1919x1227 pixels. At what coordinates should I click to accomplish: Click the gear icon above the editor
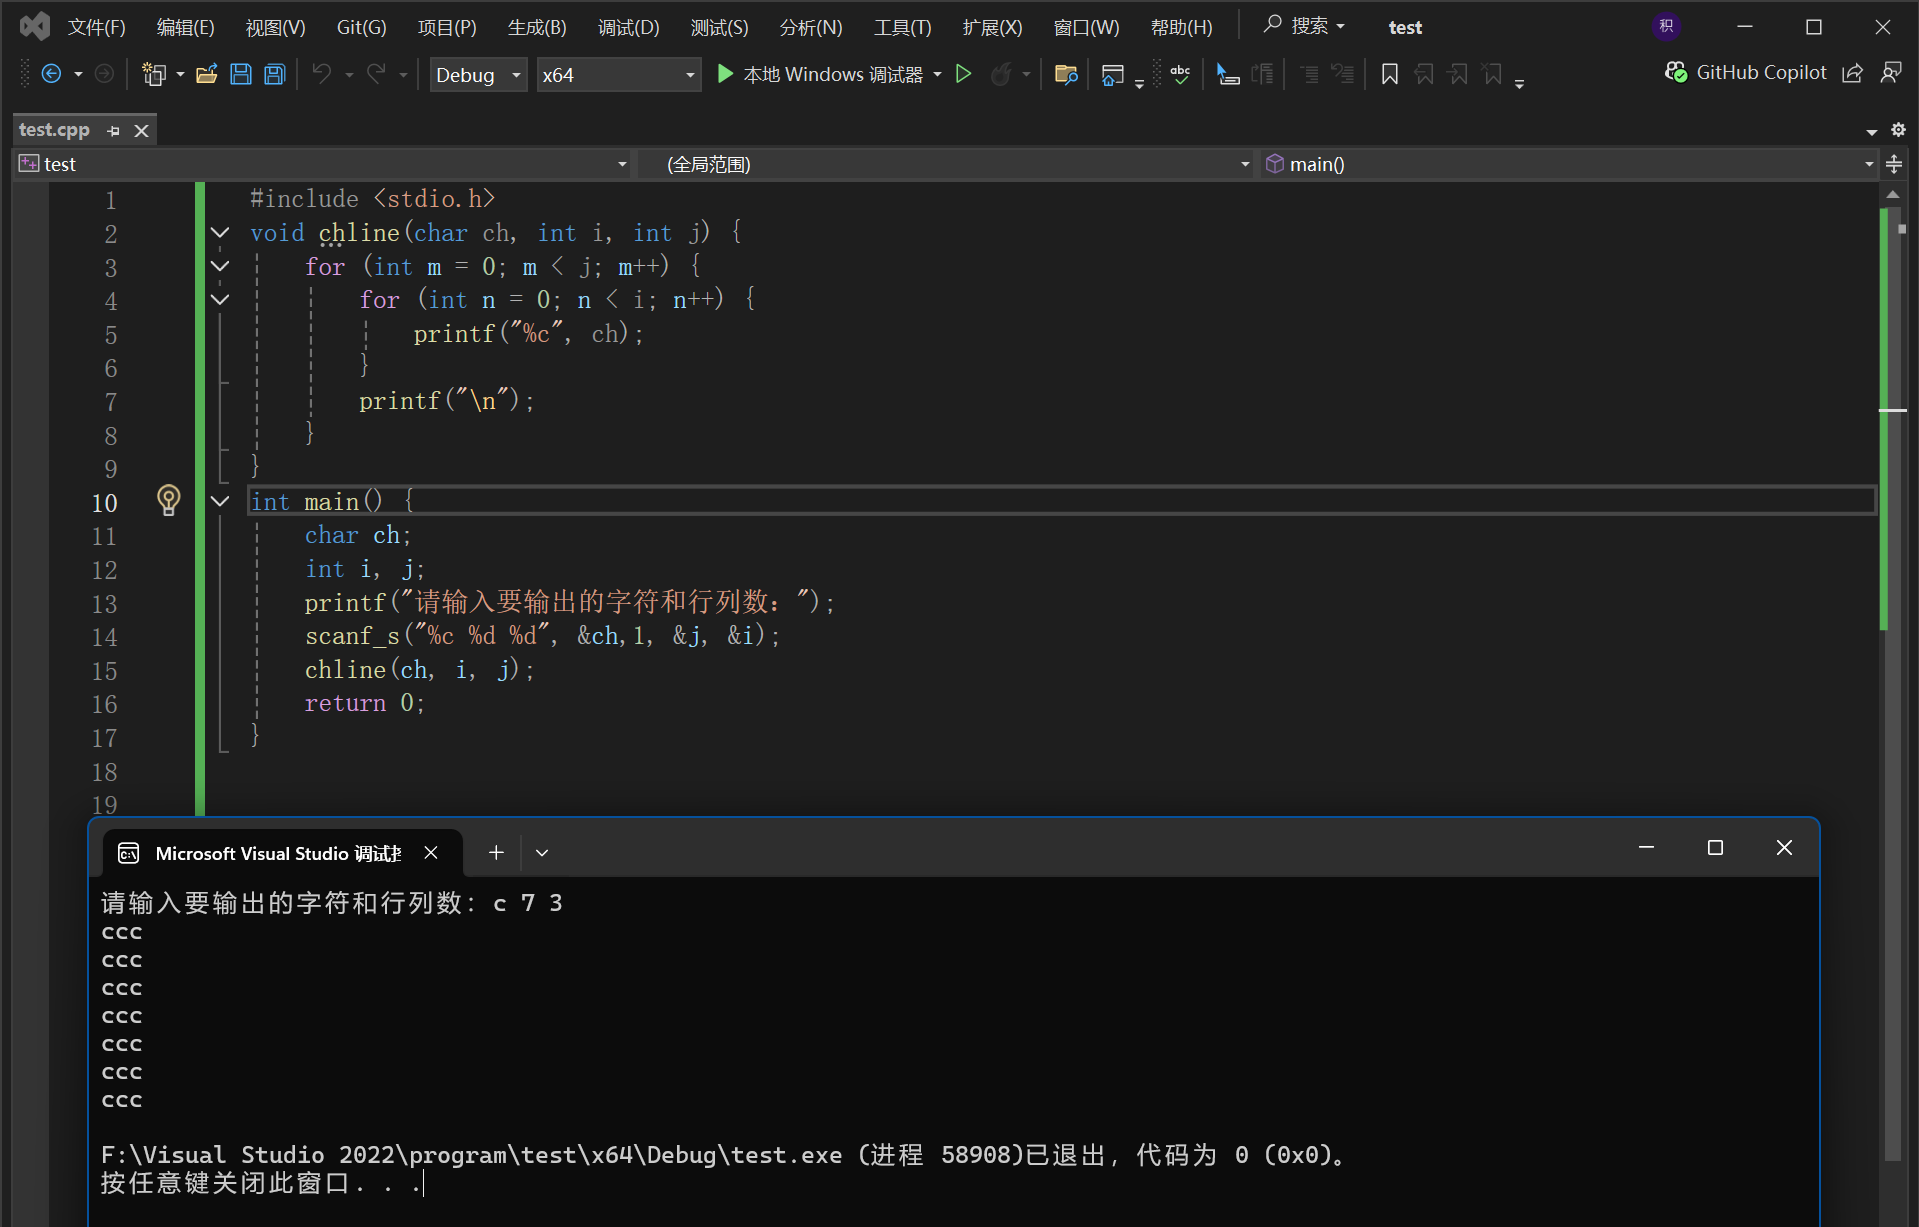pos(1898,130)
